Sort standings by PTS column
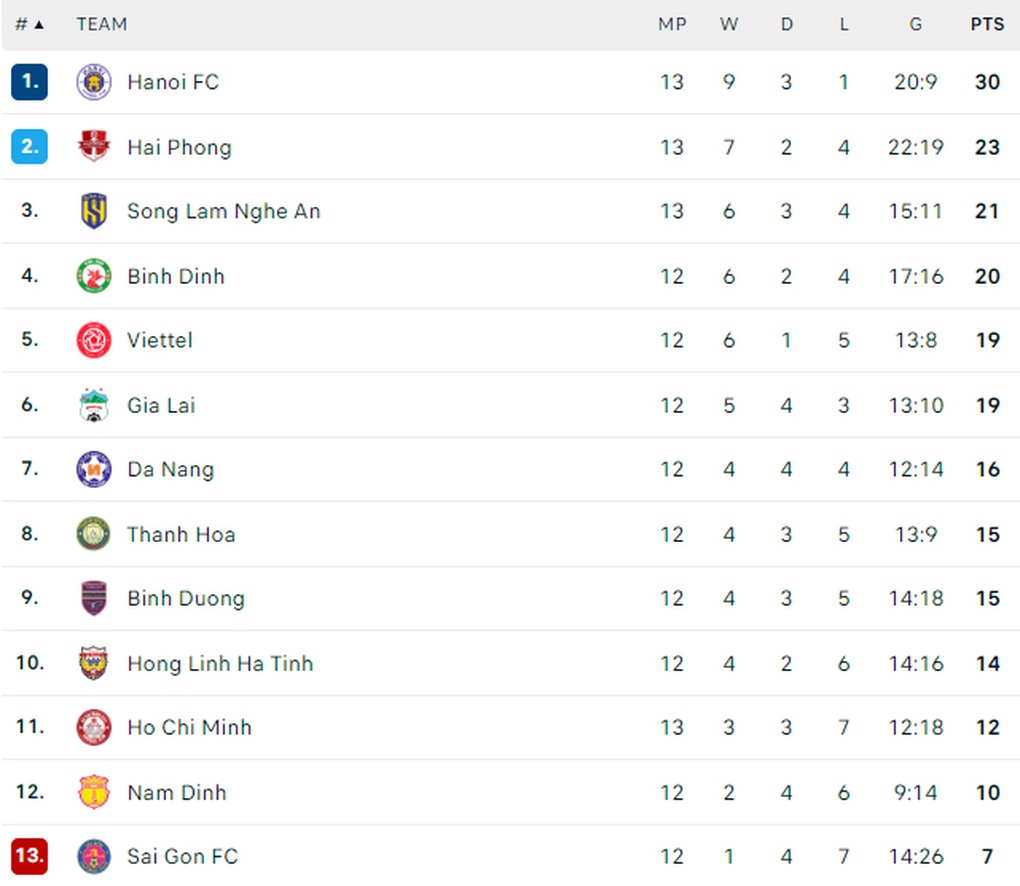This screenshot has width=1020, height=886. pos(987,25)
